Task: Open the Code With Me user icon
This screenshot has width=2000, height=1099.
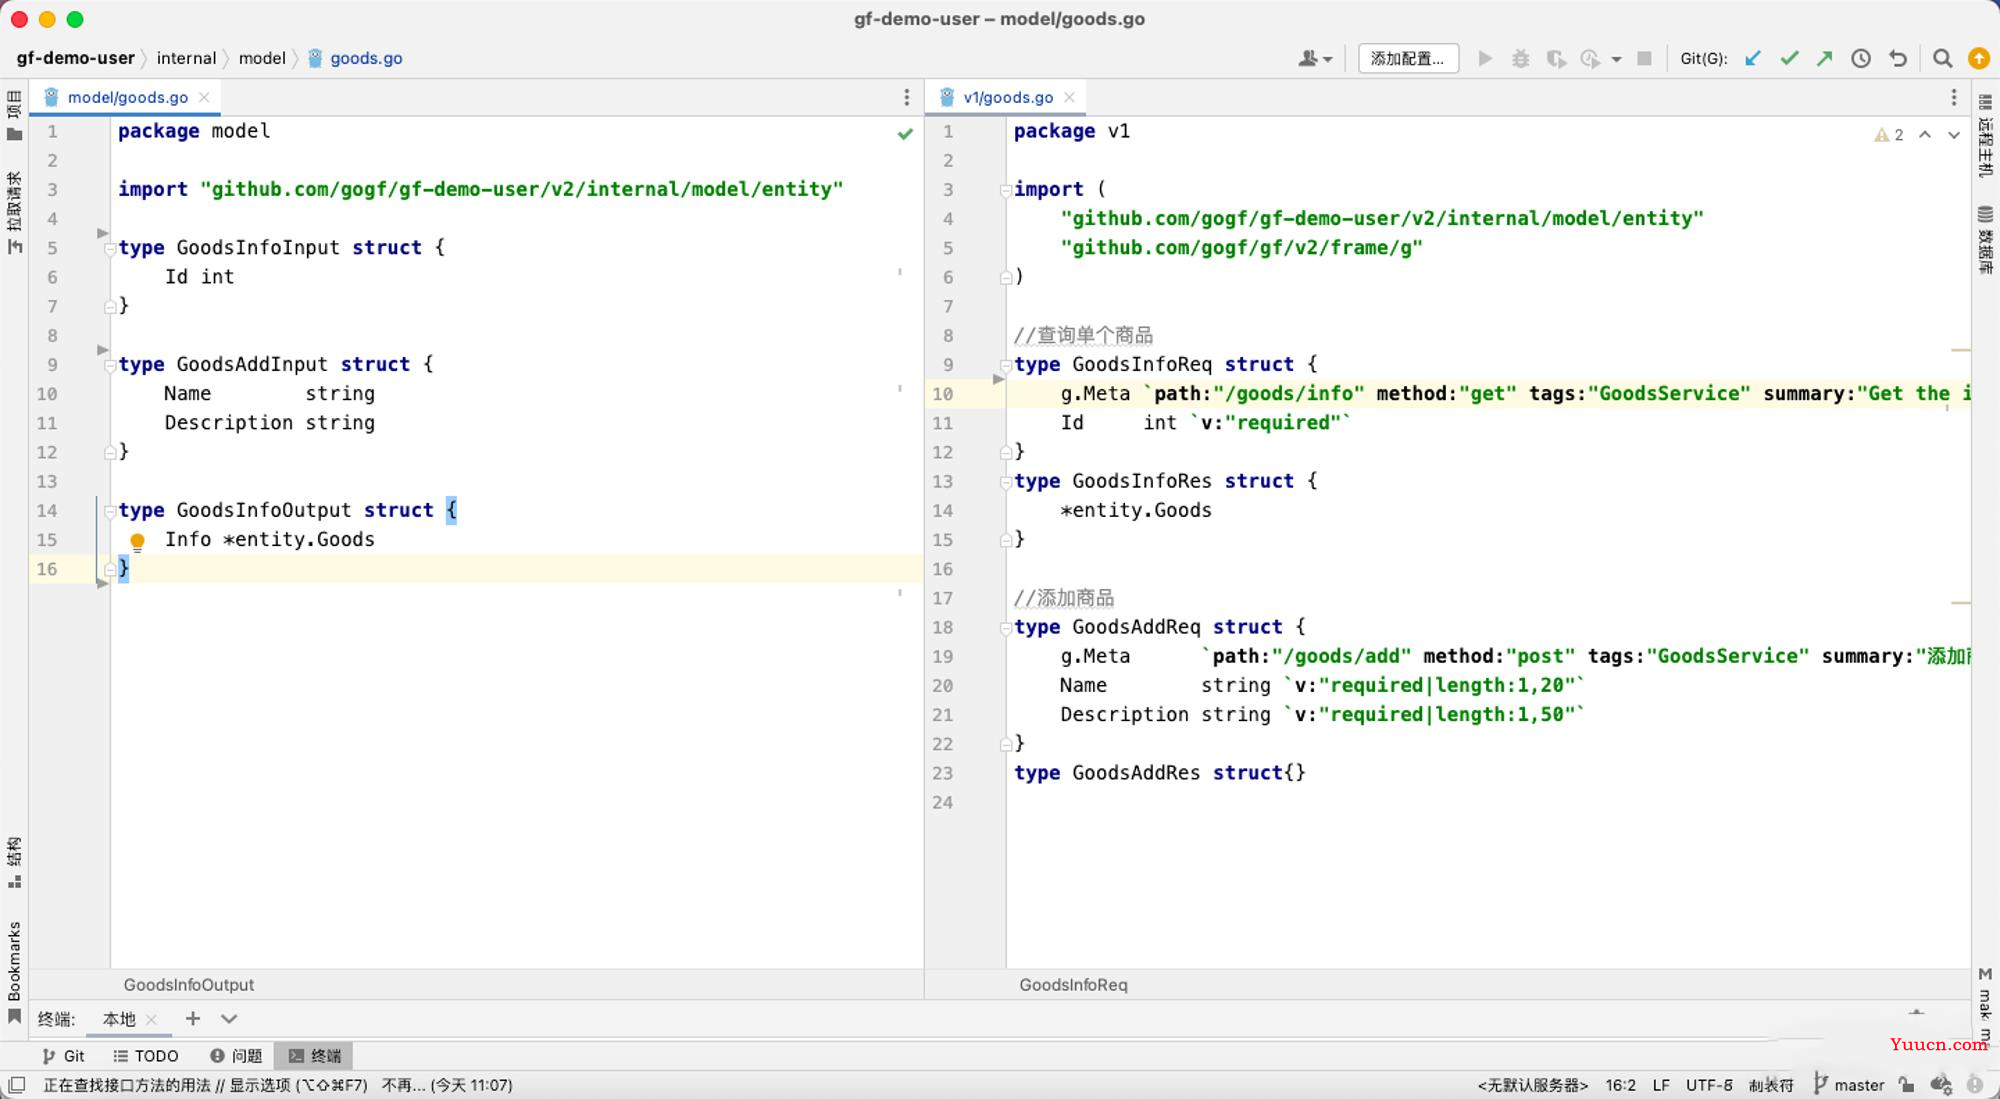Action: point(1309,59)
